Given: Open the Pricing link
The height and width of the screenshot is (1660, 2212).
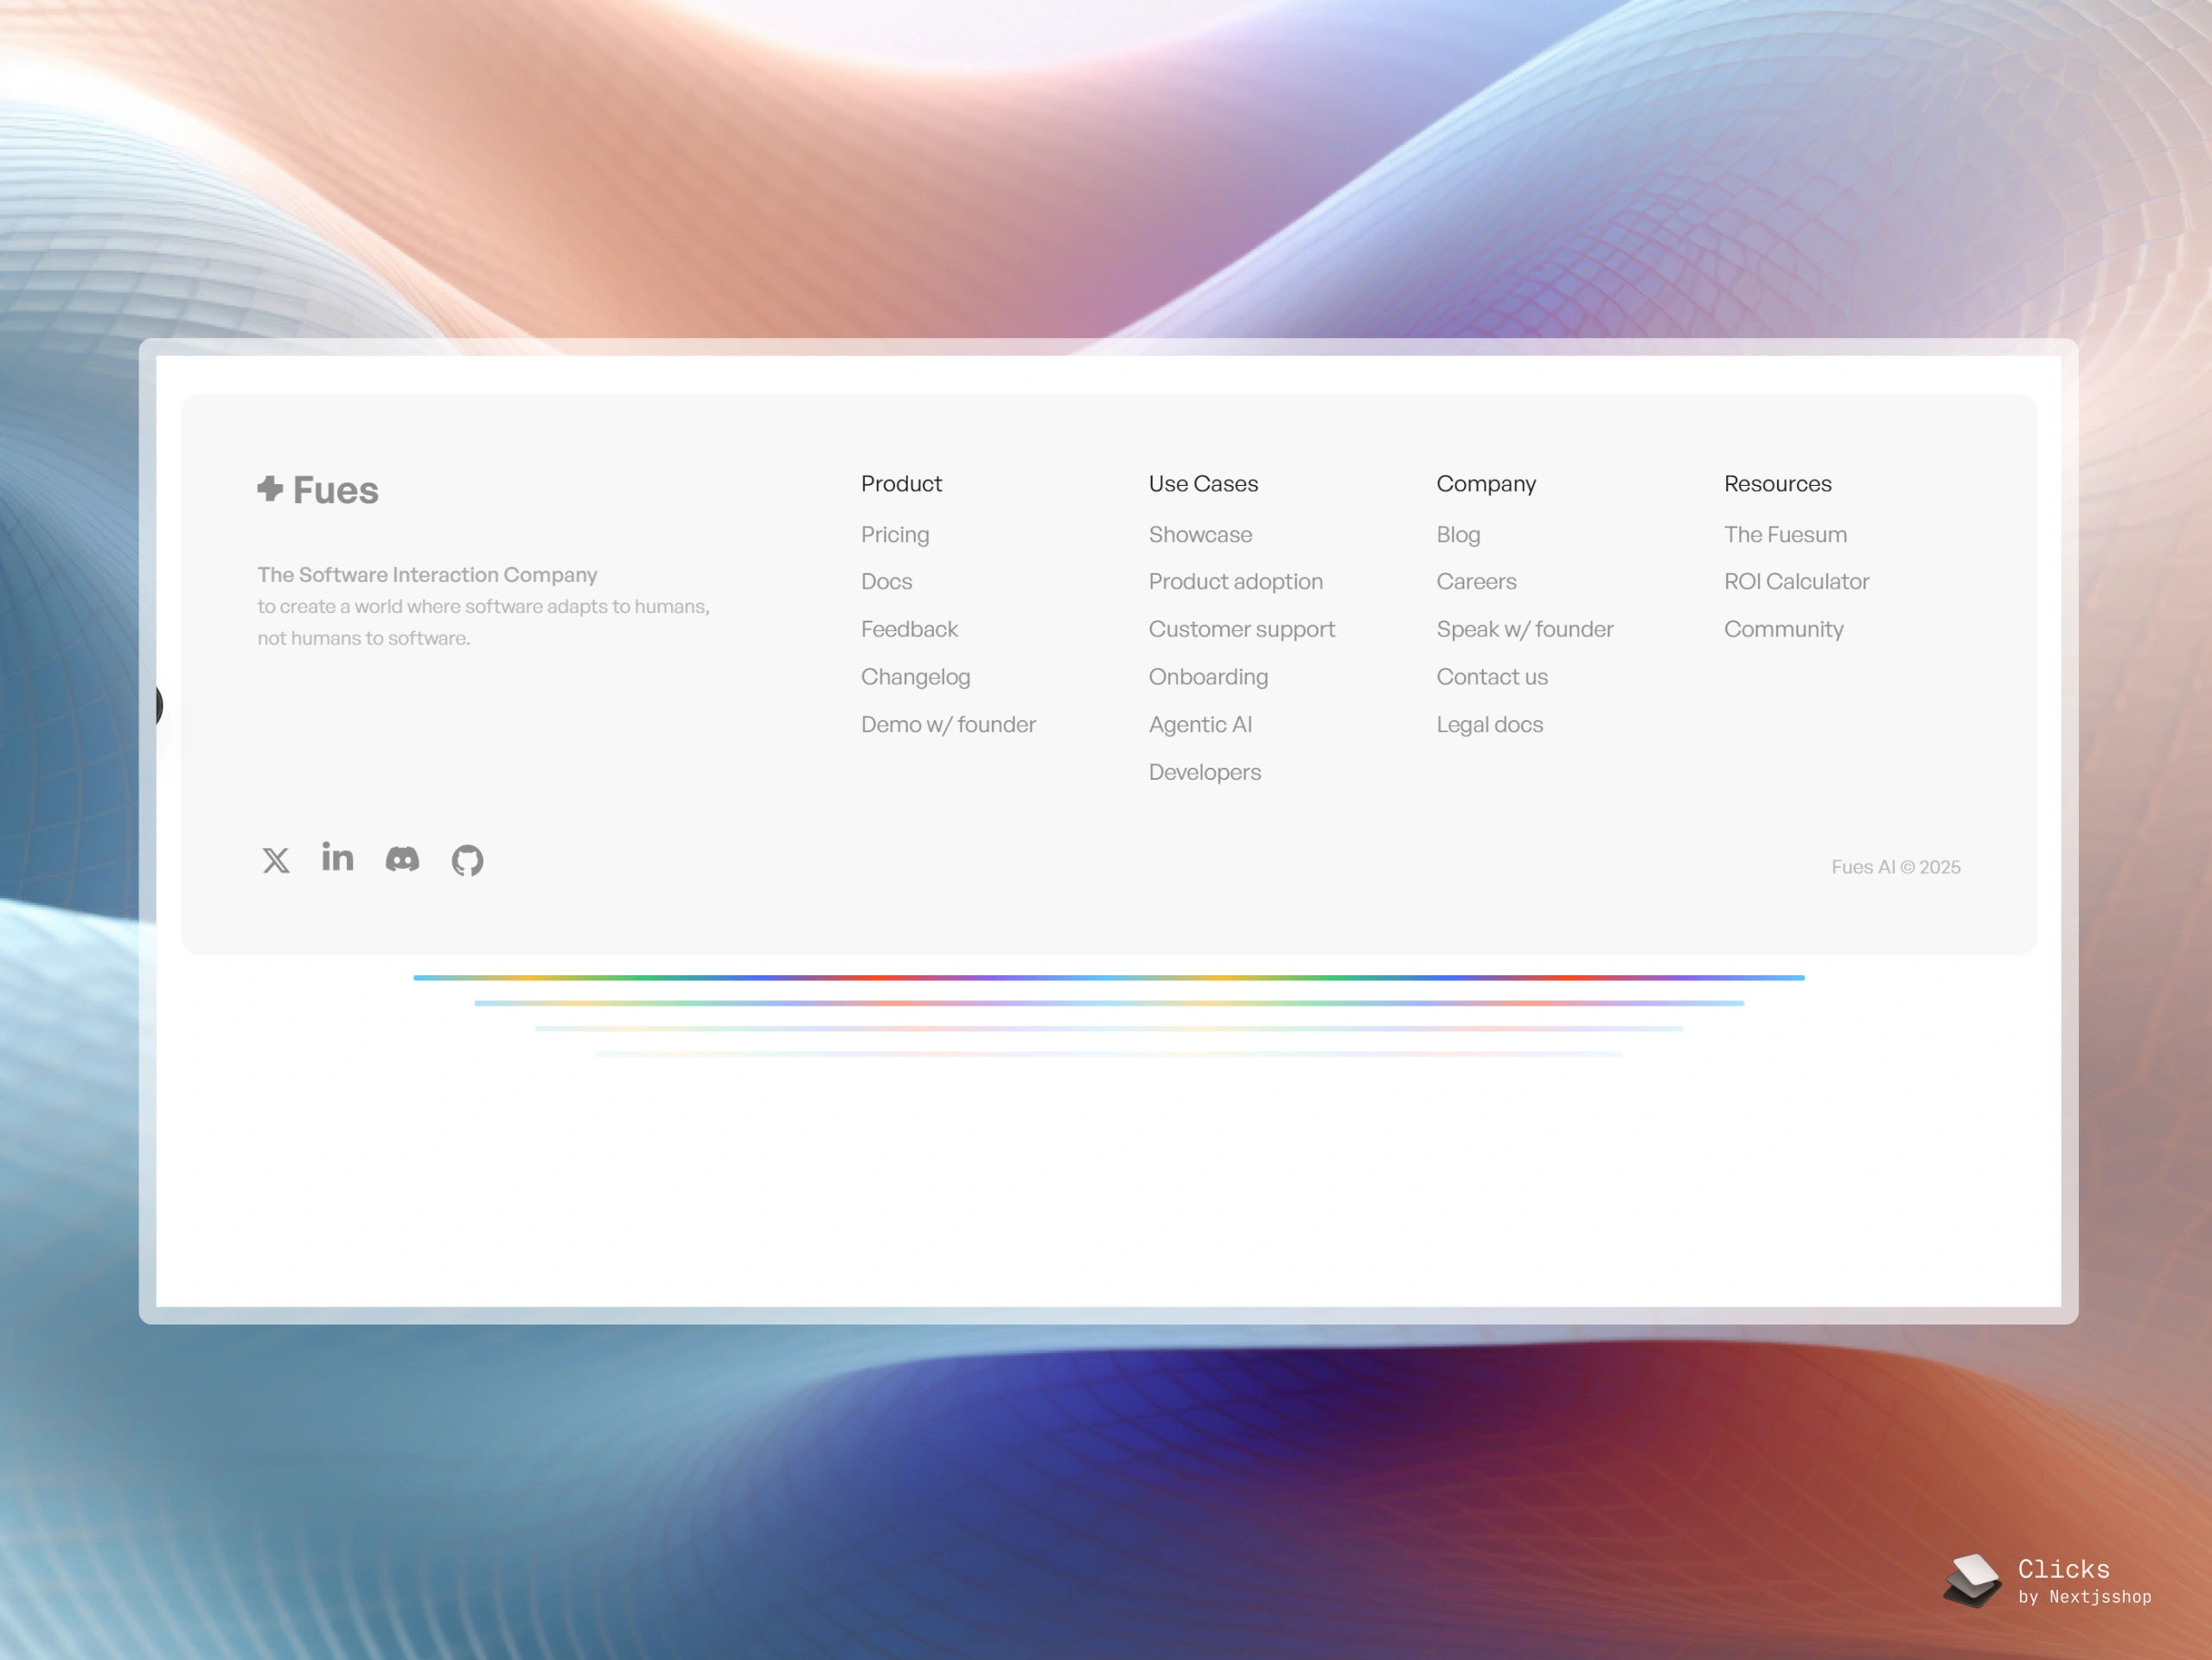Looking at the screenshot, I should 895,534.
